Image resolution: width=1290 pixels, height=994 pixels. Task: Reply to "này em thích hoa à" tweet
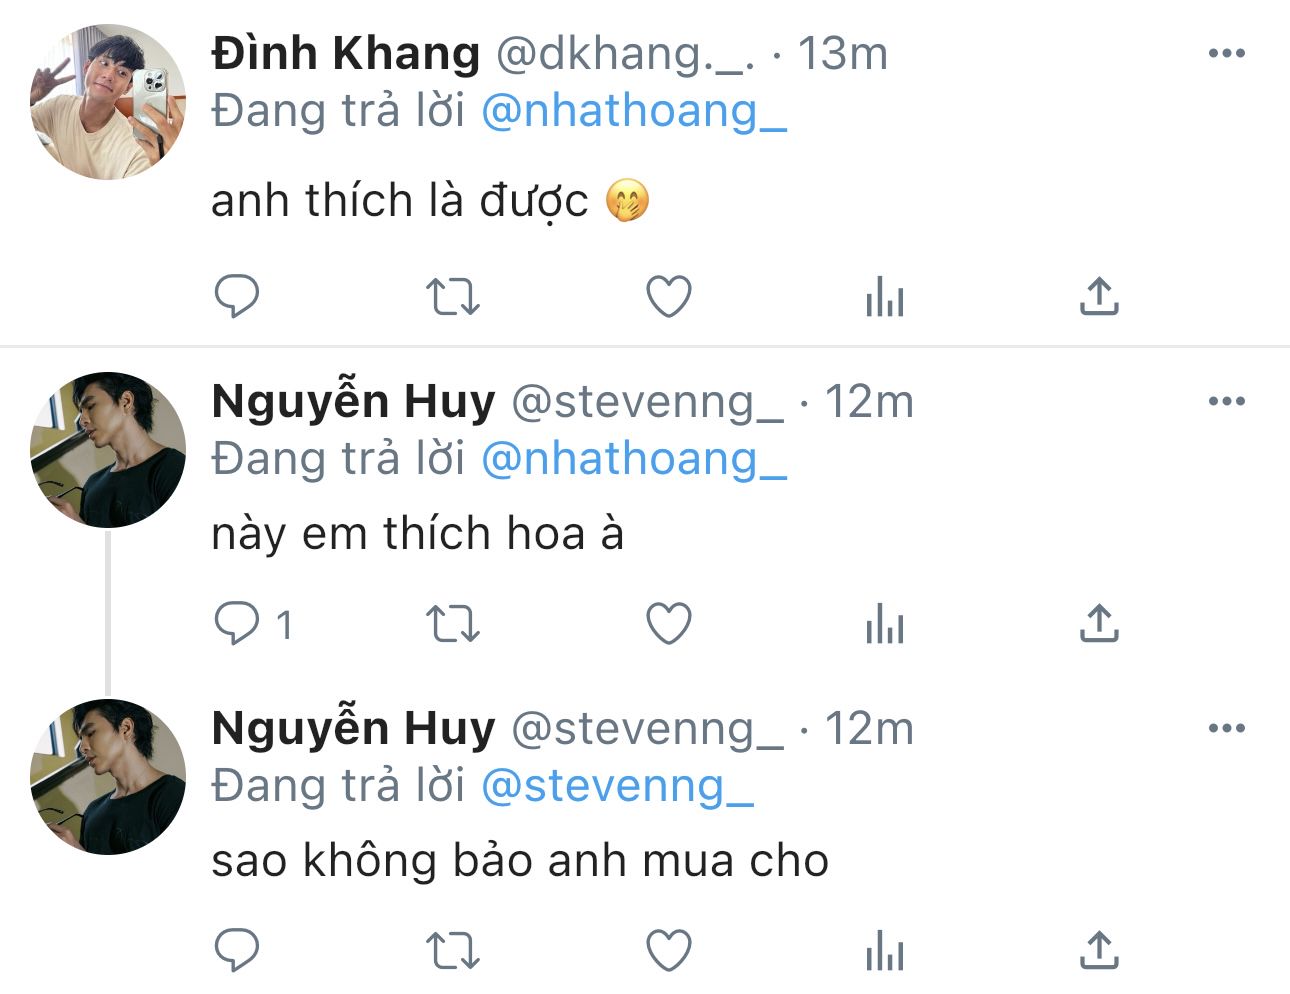coord(237,624)
